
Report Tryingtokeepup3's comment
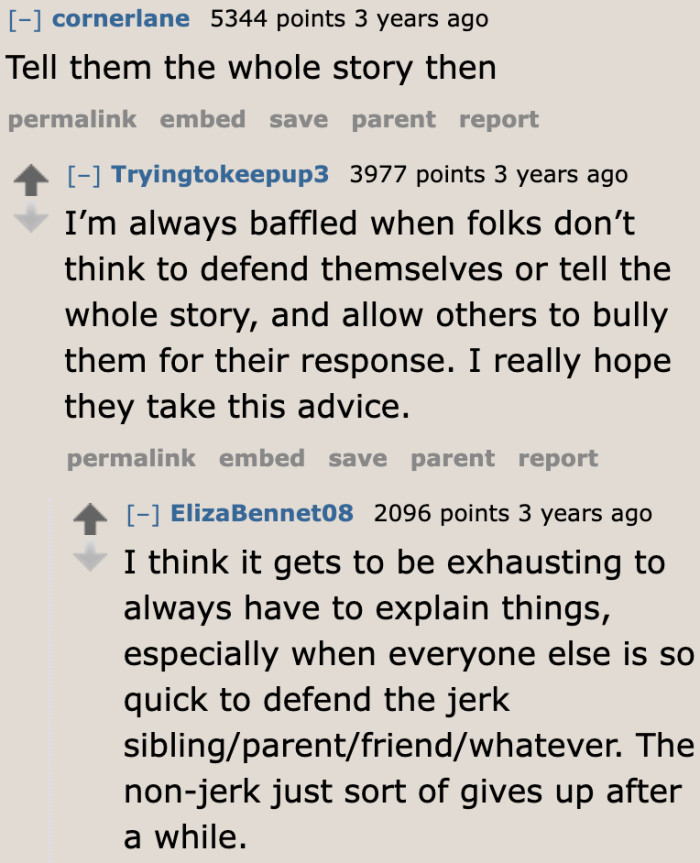coord(558,458)
